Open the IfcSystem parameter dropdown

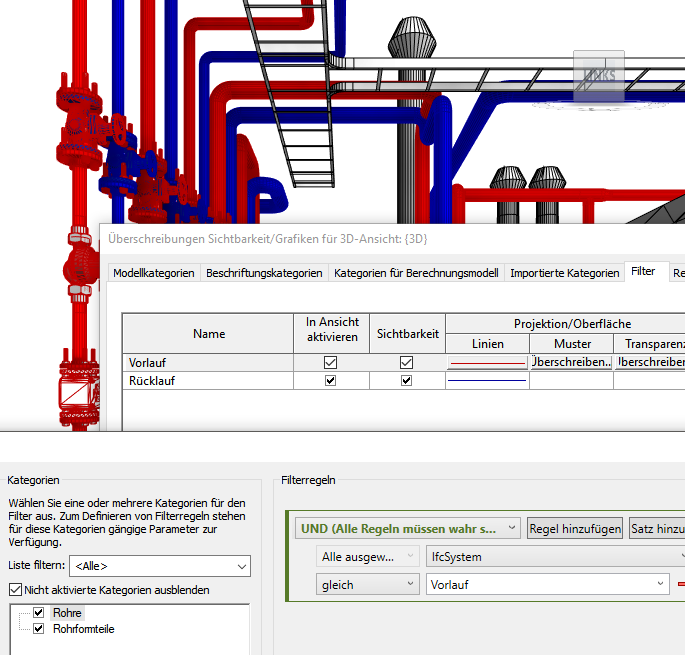tap(553, 555)
